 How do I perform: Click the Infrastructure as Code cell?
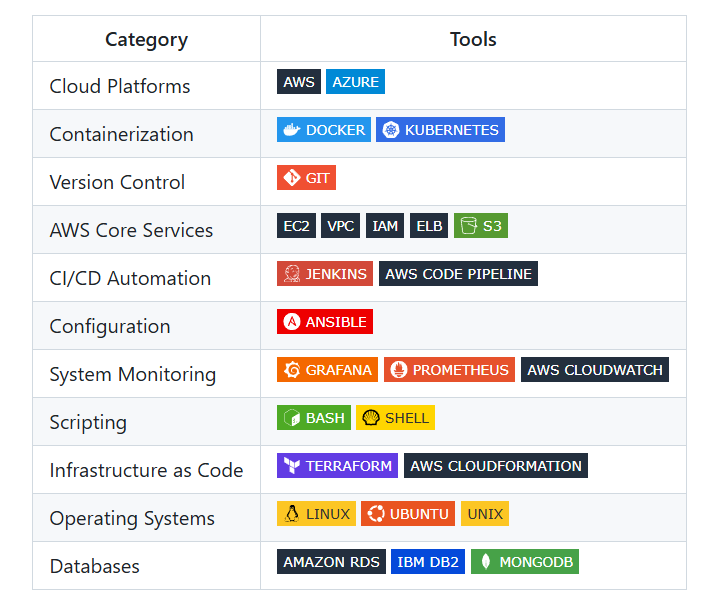[x=146, y=470]
